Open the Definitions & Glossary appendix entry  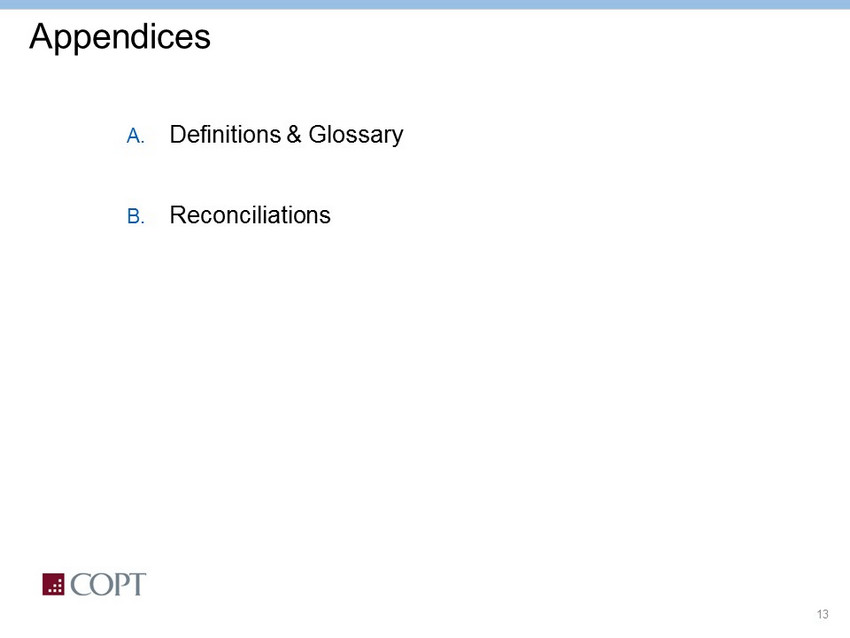click(x=286, y=134)
